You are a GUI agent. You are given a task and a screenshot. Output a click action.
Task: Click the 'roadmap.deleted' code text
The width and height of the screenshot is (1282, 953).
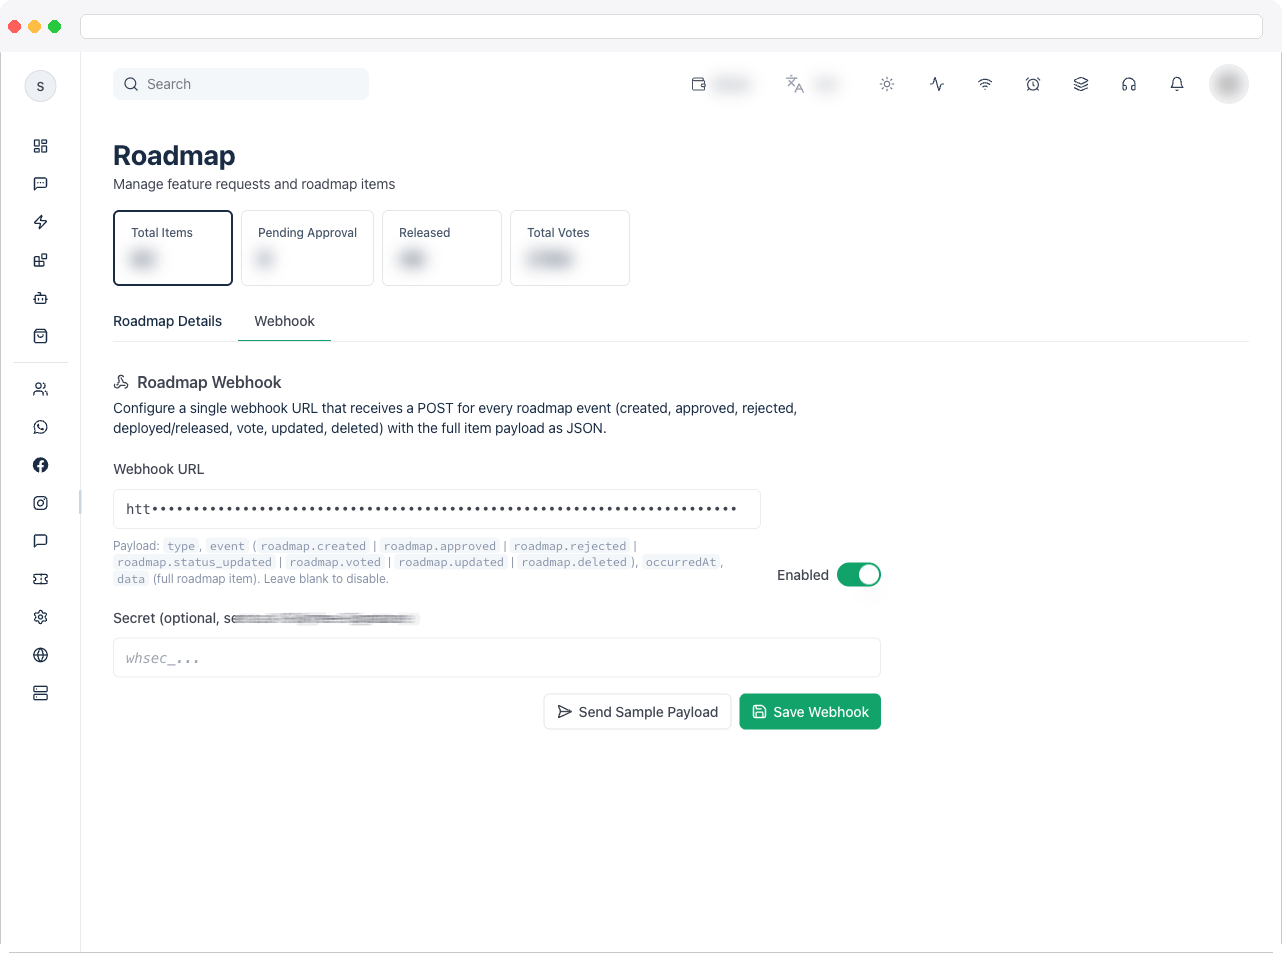574,562
